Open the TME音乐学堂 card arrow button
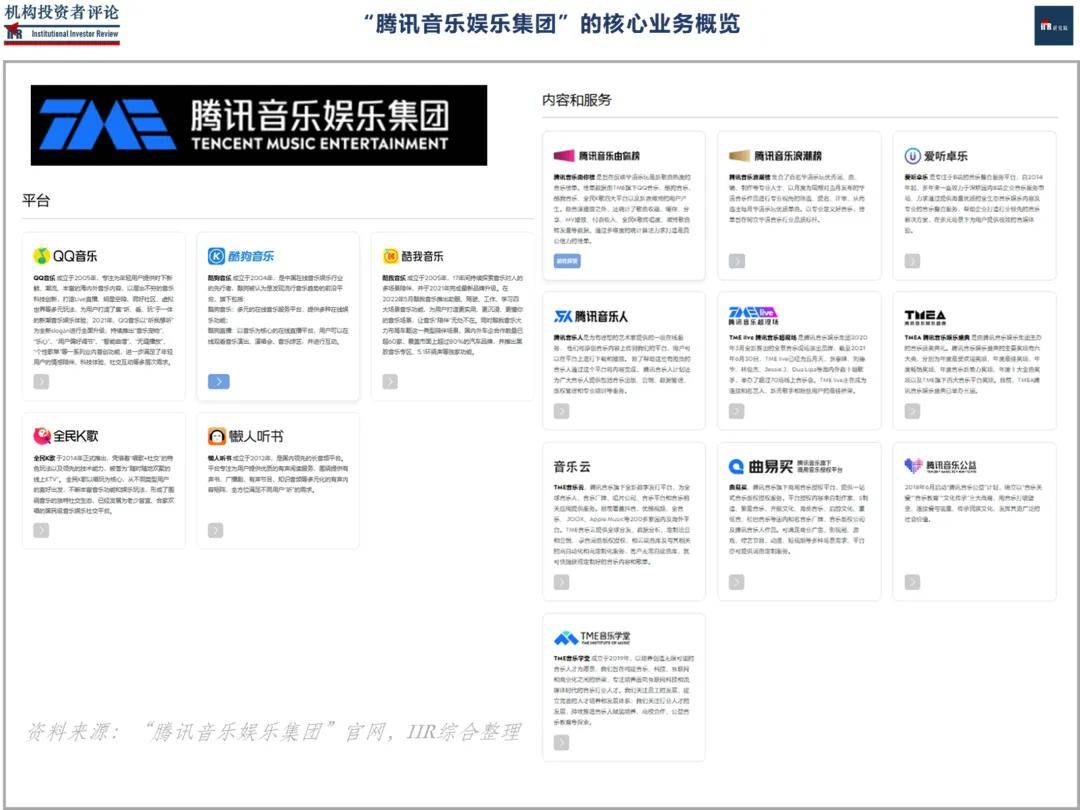 [561, 742]
